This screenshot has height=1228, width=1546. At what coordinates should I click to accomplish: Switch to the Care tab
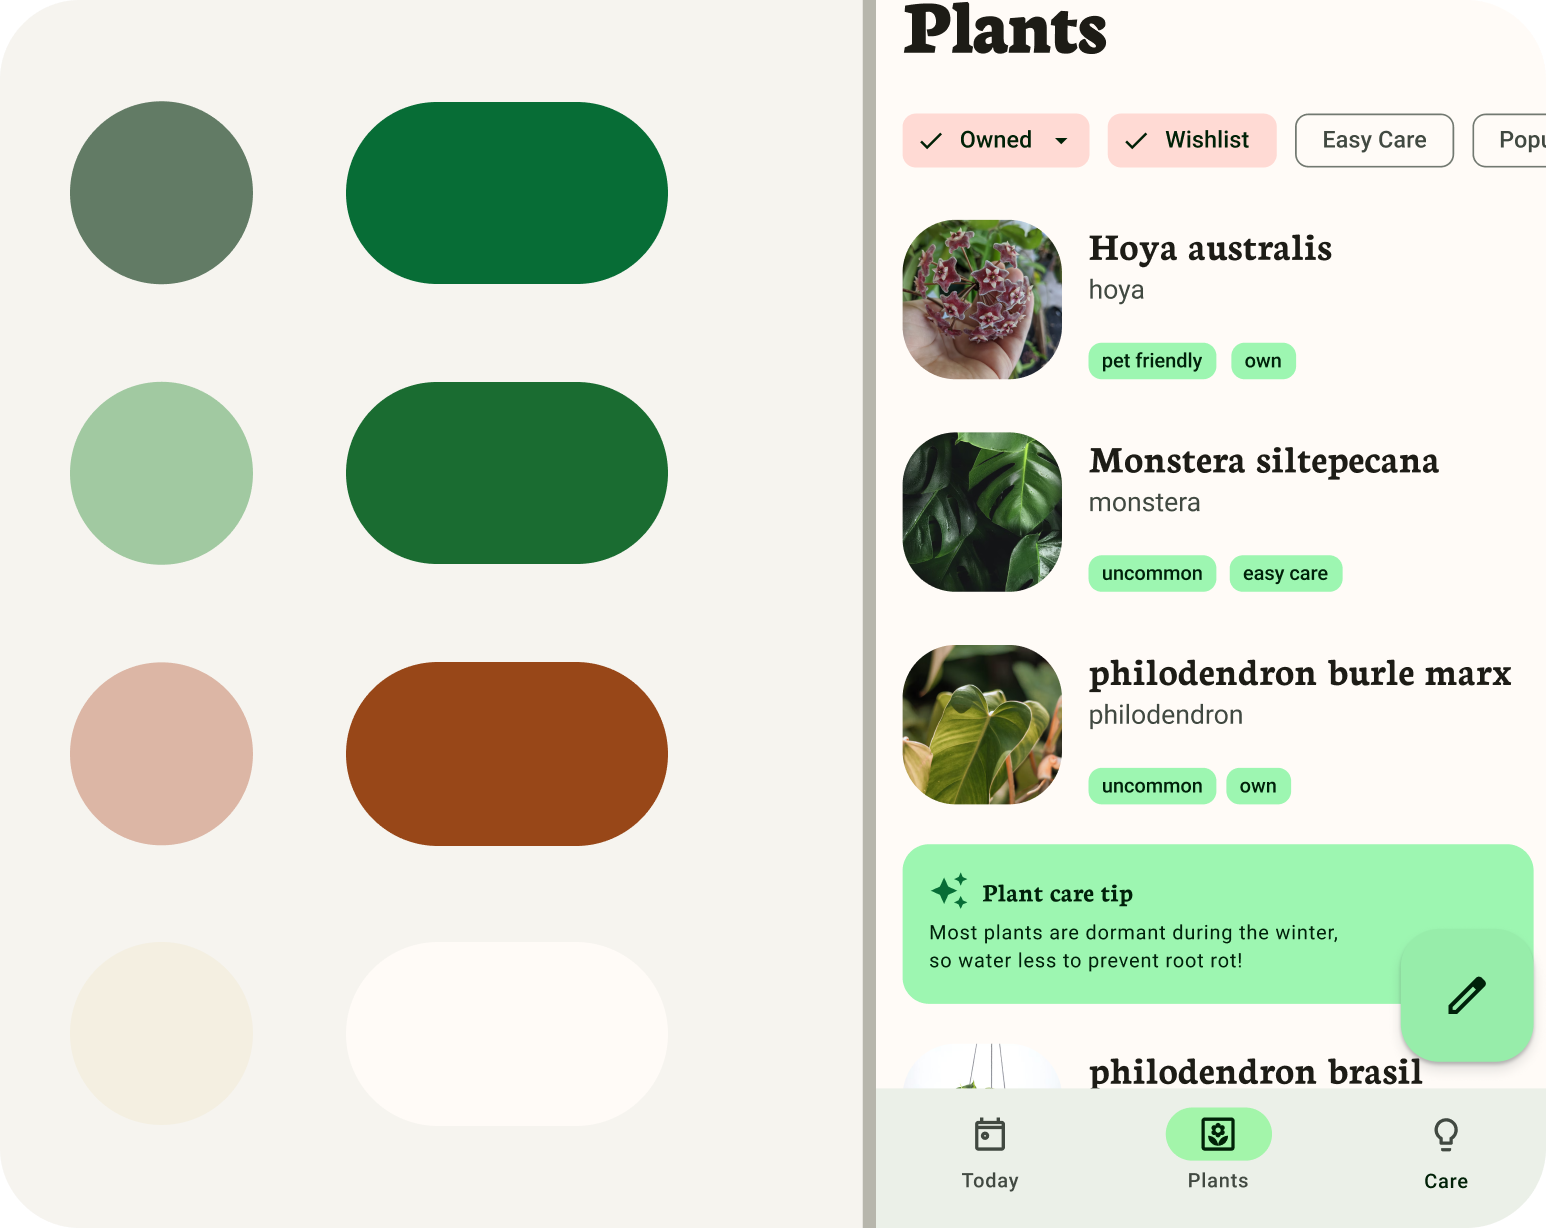coord(1446,1152)
